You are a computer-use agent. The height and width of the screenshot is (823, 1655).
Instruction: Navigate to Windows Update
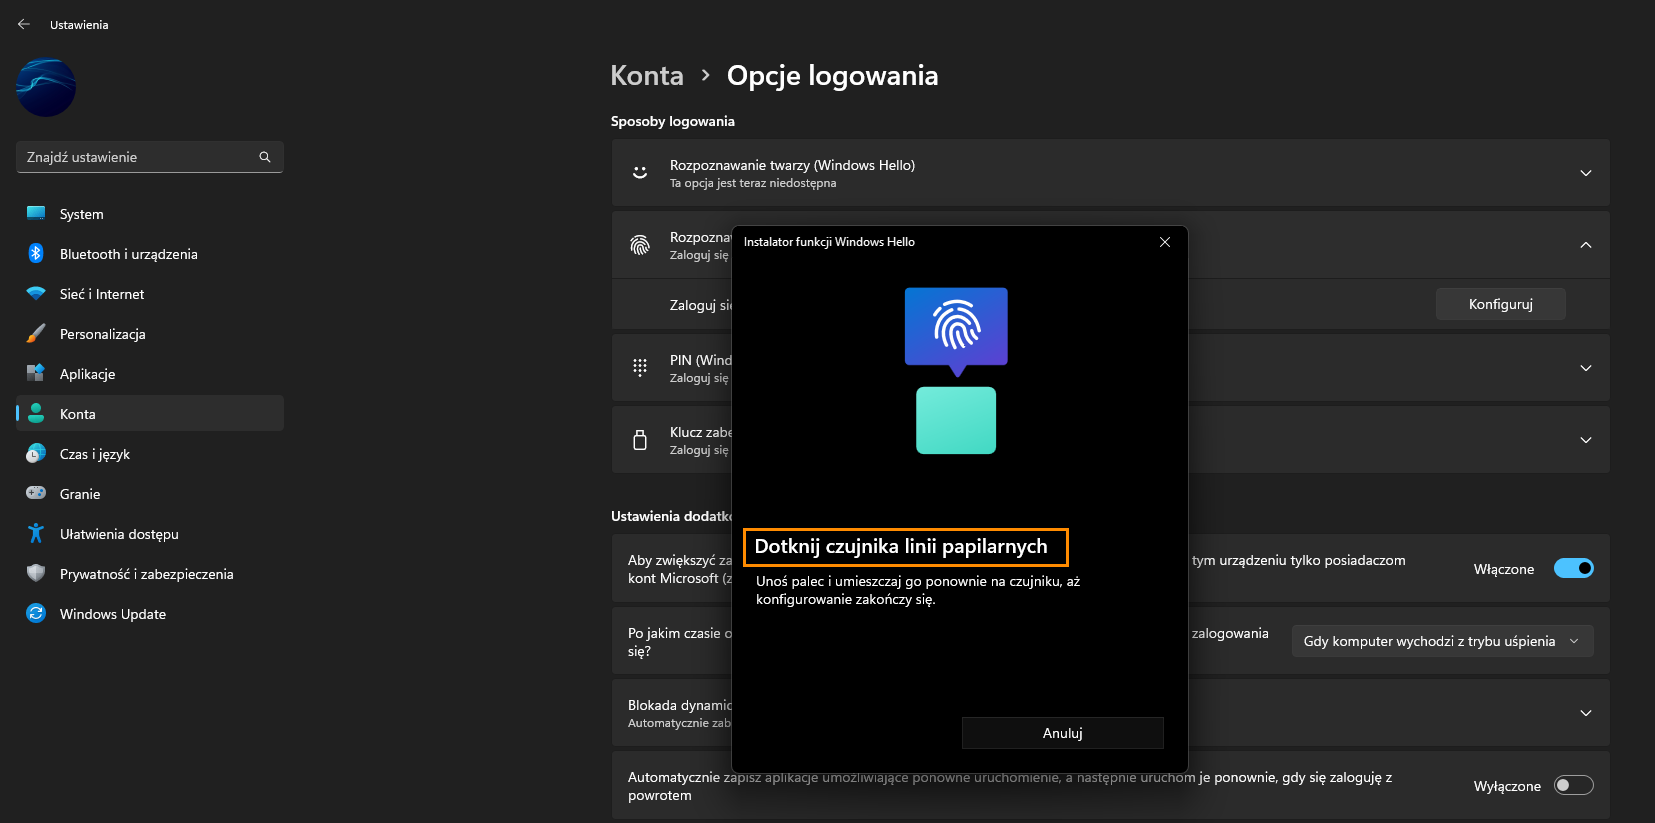click(x=150, y=614)
